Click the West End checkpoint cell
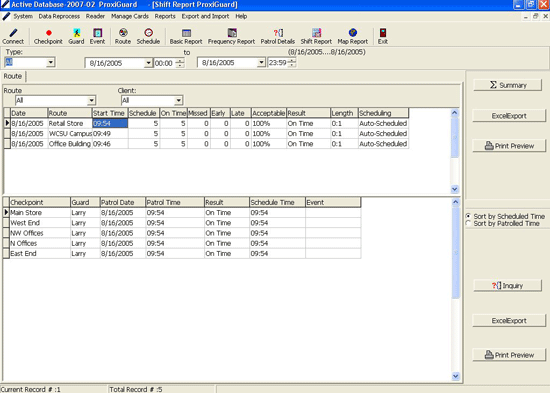 40,223
